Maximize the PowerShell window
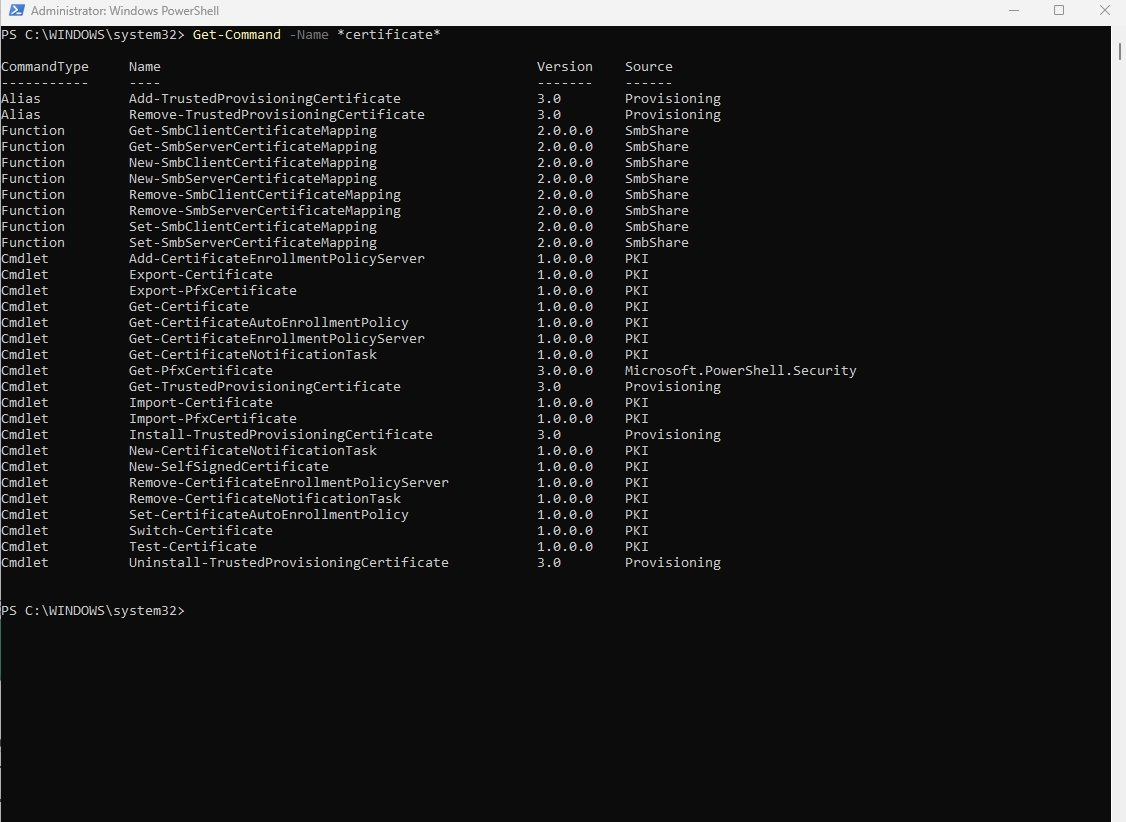 [1058, 10]
